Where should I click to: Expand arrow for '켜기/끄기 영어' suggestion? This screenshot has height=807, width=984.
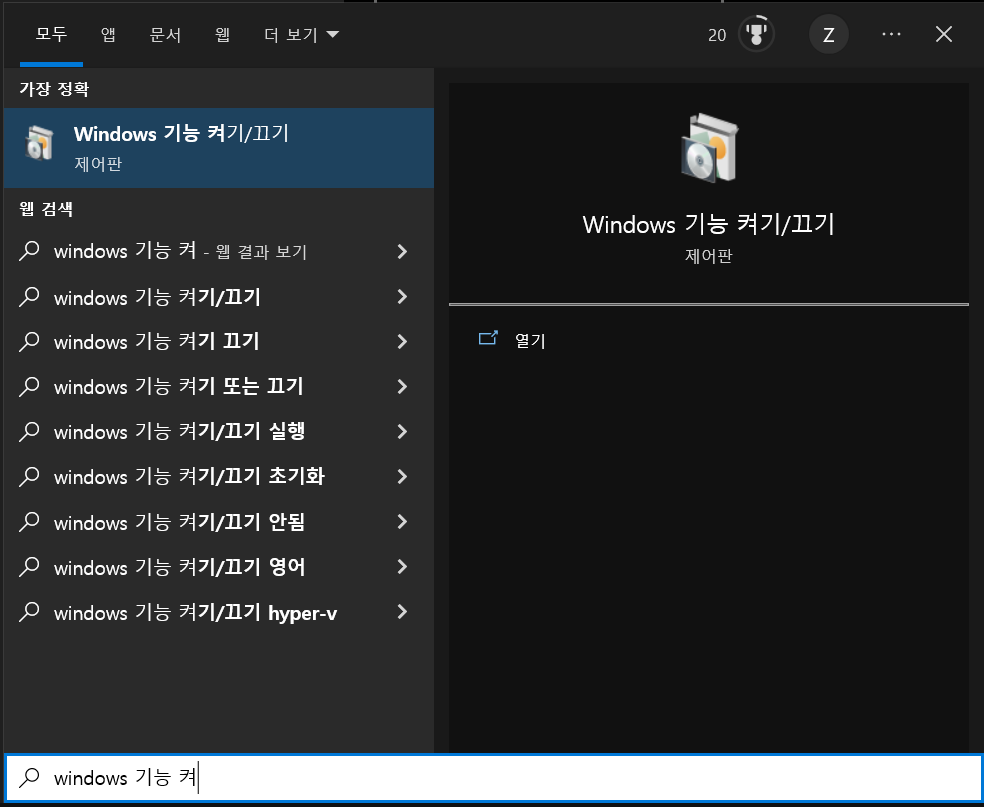(402, 567)
